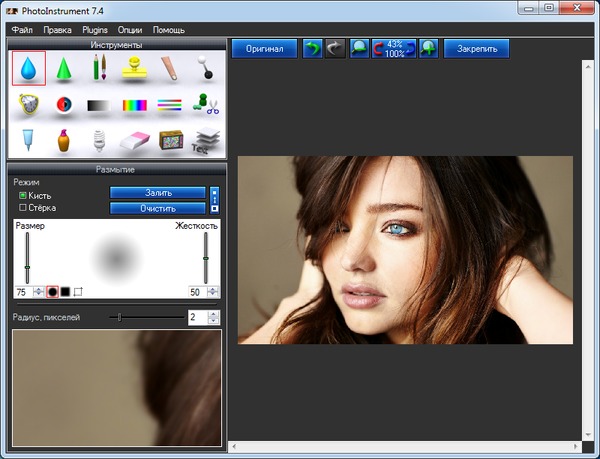Screen dimensions: 600x459
Task: Choose the pink eraser tool
Action: click(134, 141)
